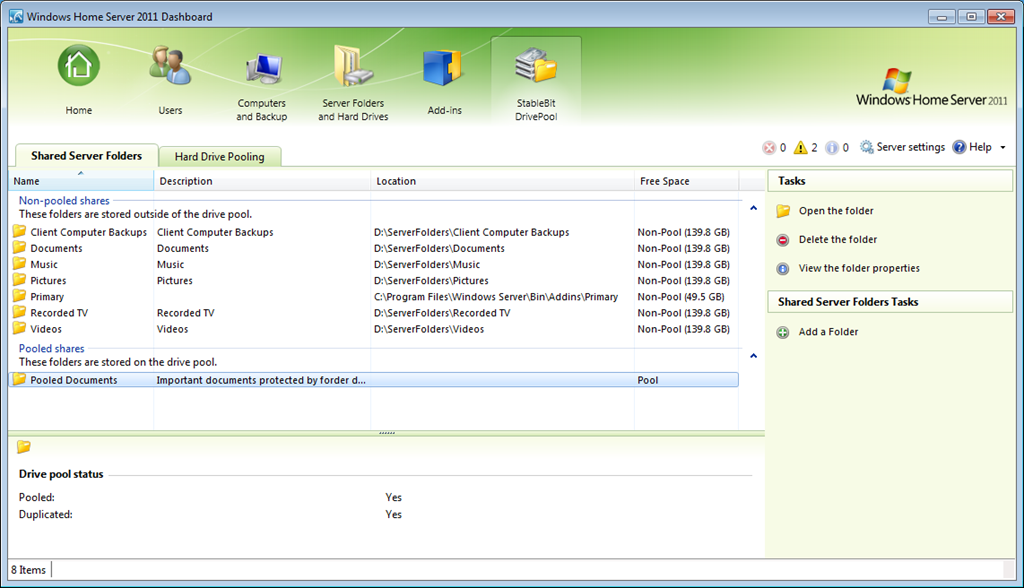Sort by the Name column header
Screen dimensions: 1024x588
coord(81,181)
